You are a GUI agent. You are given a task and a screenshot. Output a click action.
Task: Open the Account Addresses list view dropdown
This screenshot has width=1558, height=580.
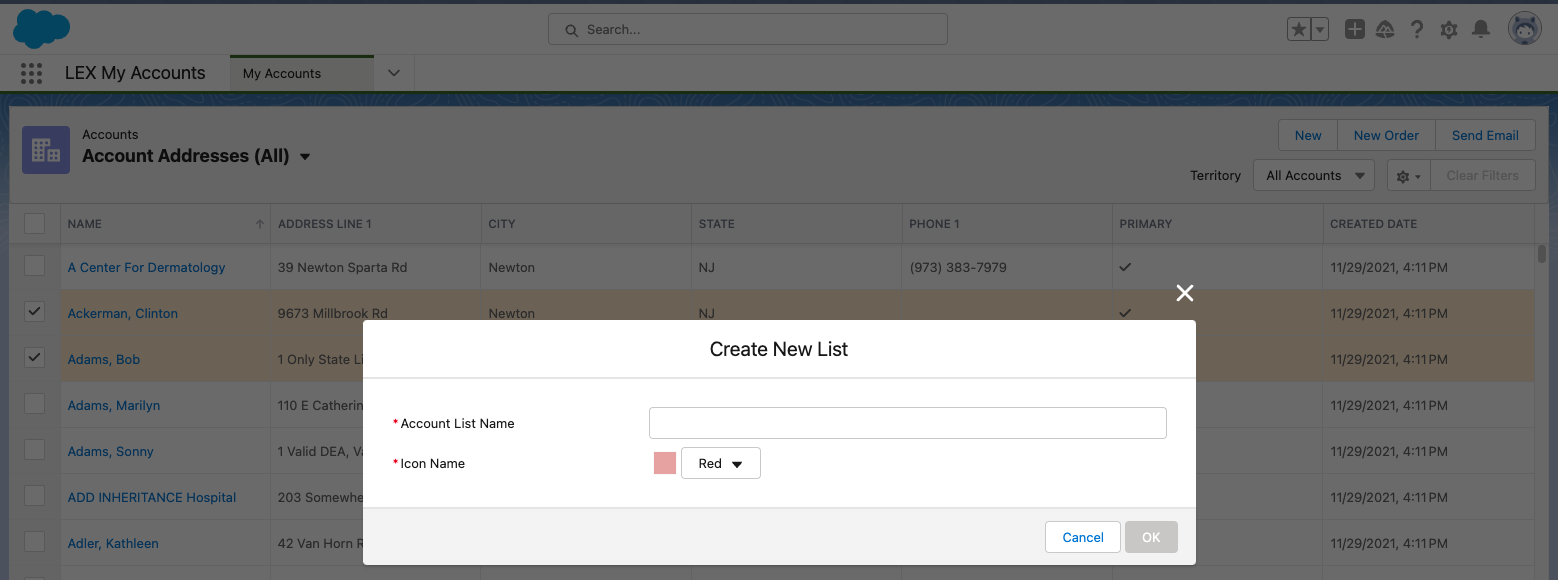click(305, 157)
